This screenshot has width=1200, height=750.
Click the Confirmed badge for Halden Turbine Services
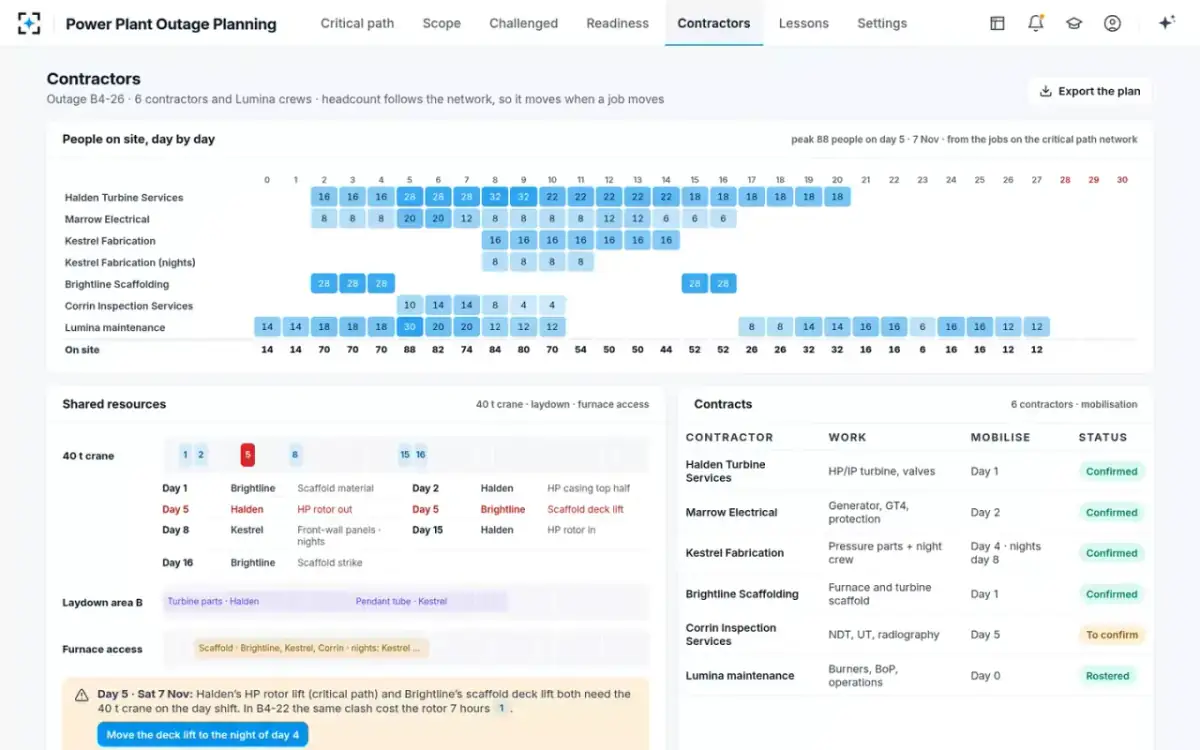point(1112,471)
